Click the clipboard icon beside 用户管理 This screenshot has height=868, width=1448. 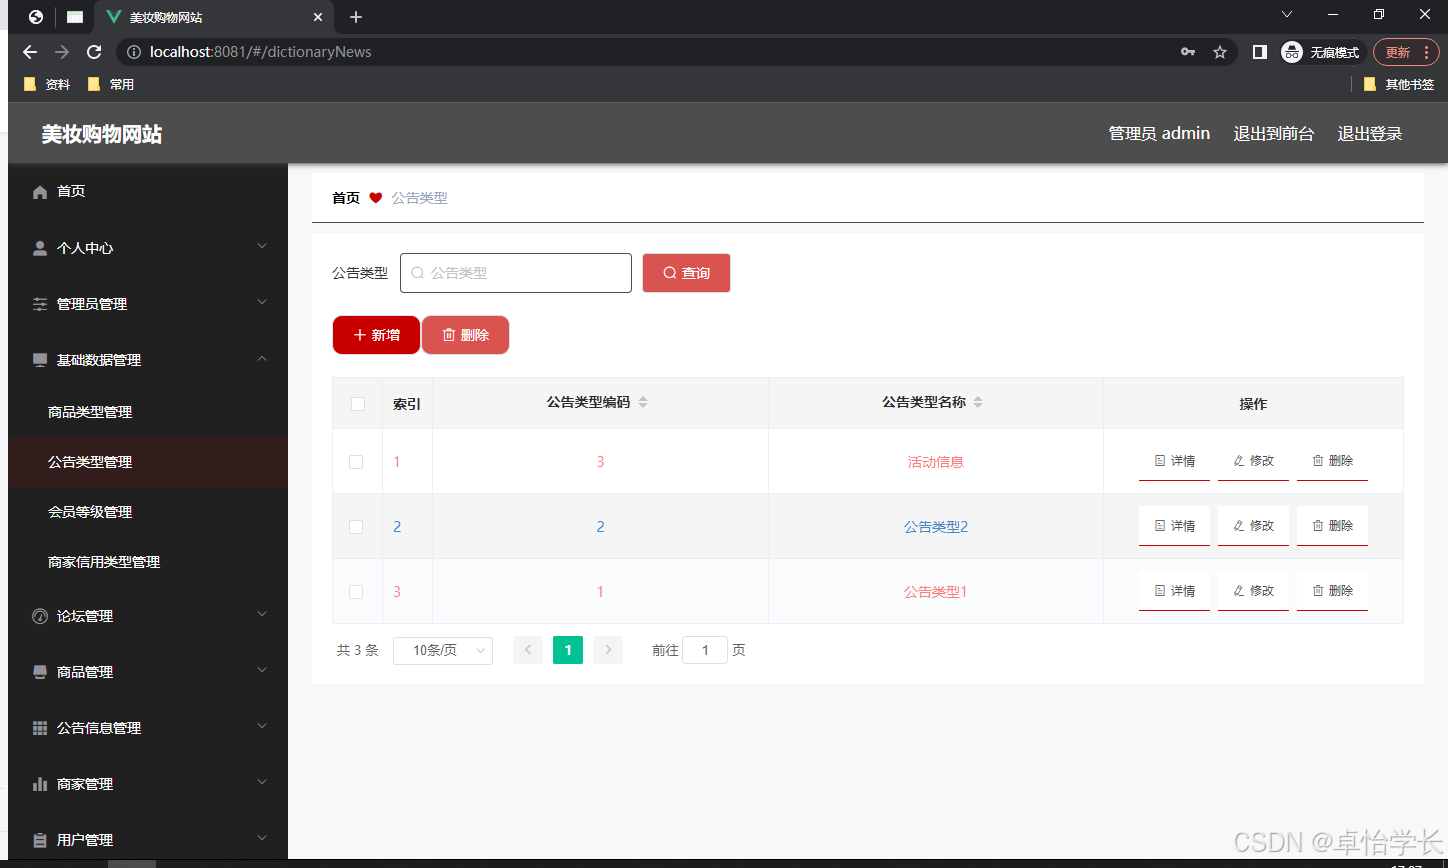click(40, 840)
